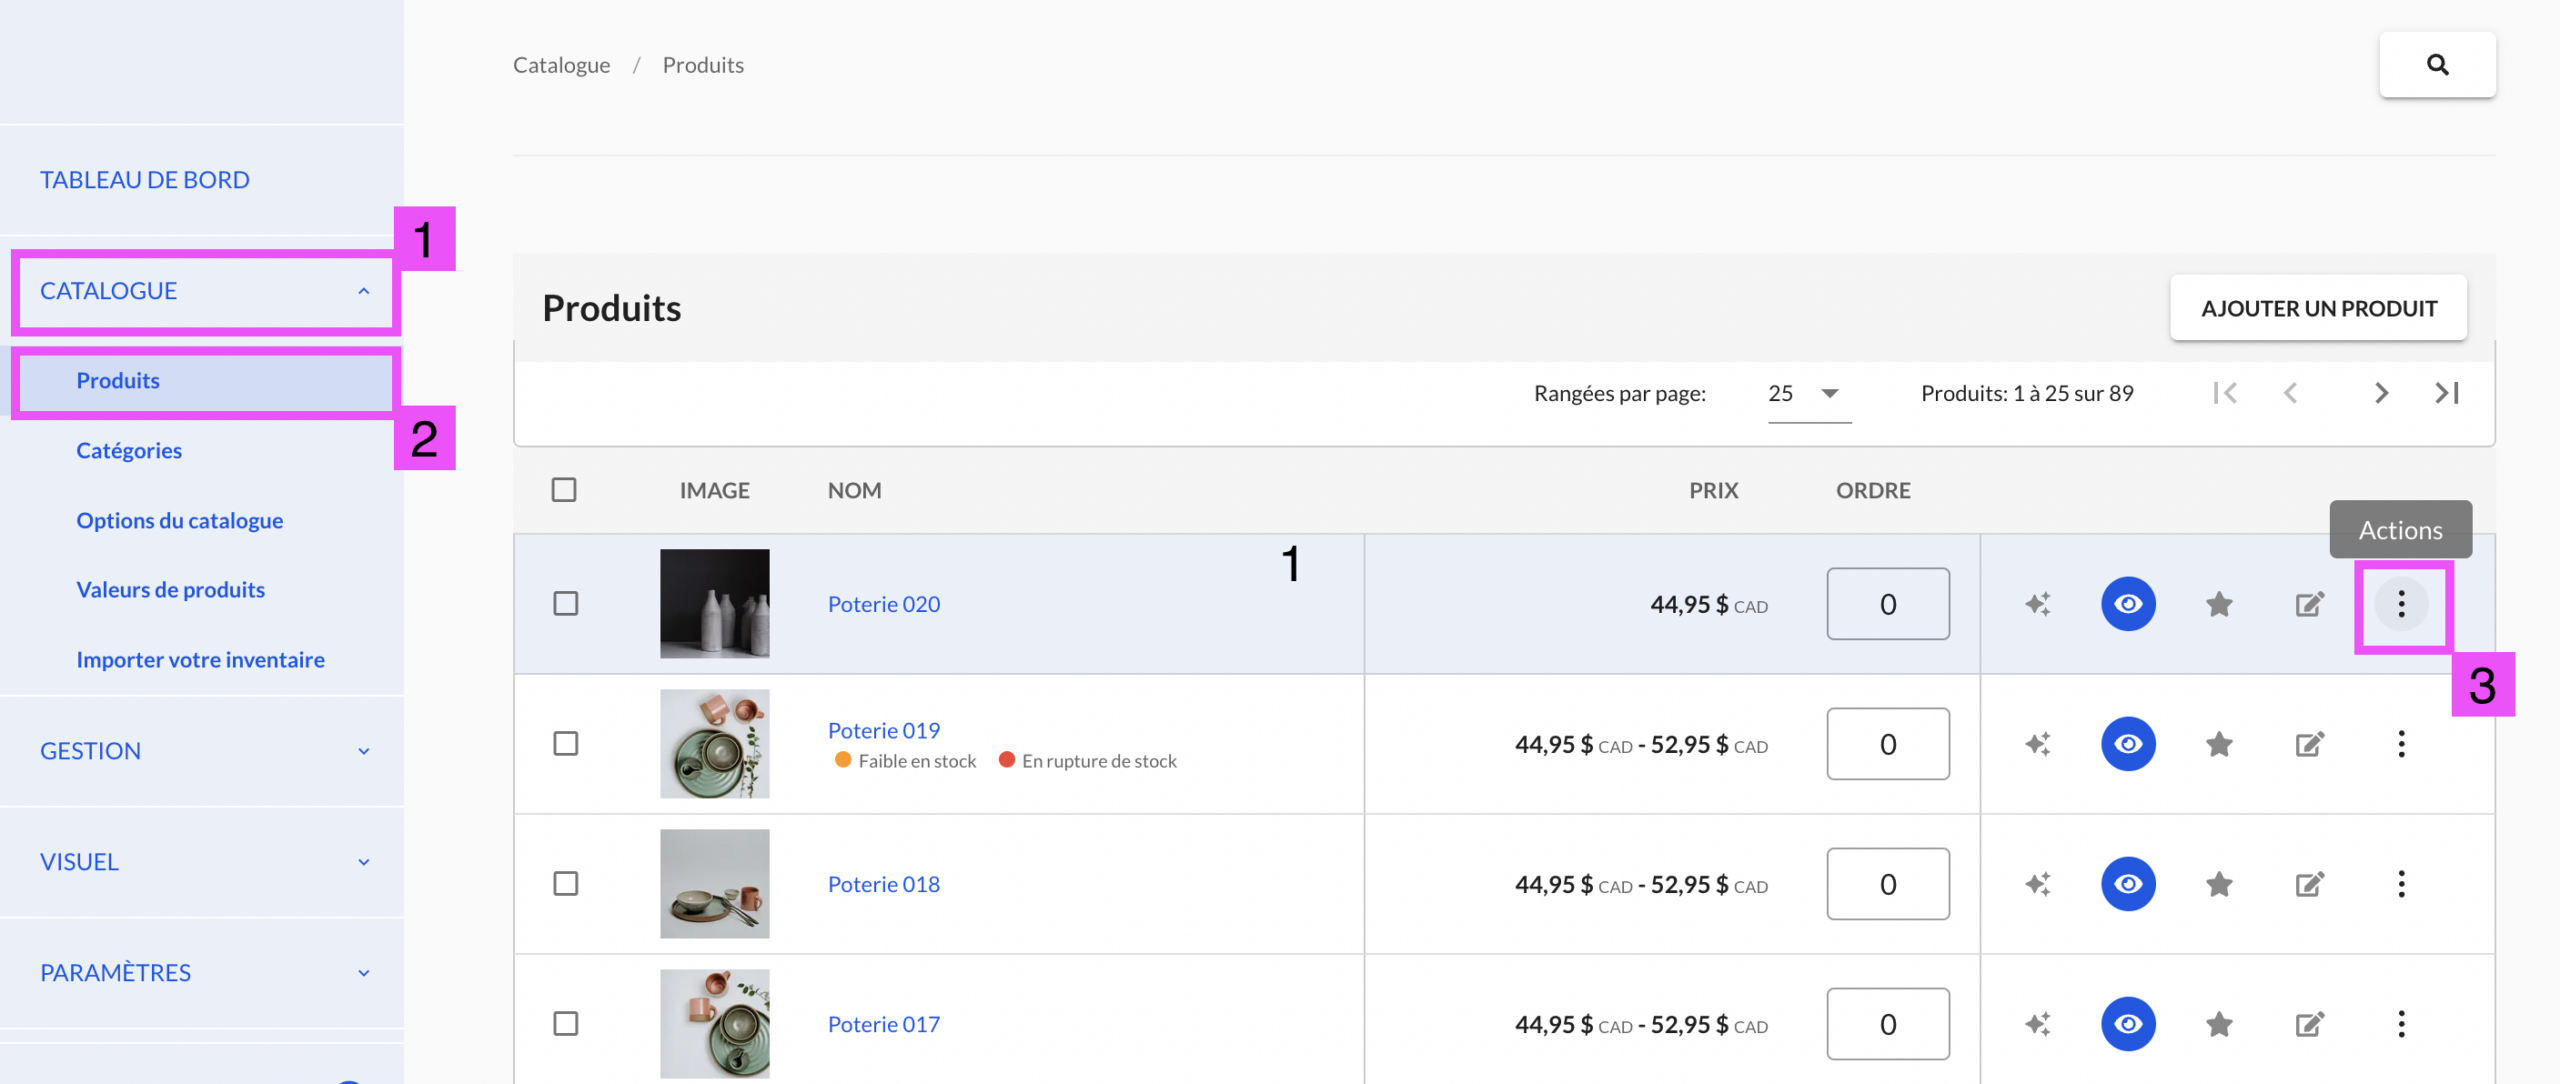Tick the checkbox for Poterie 018
This screenshot has height=1084, width=2560.
point(566,884)
